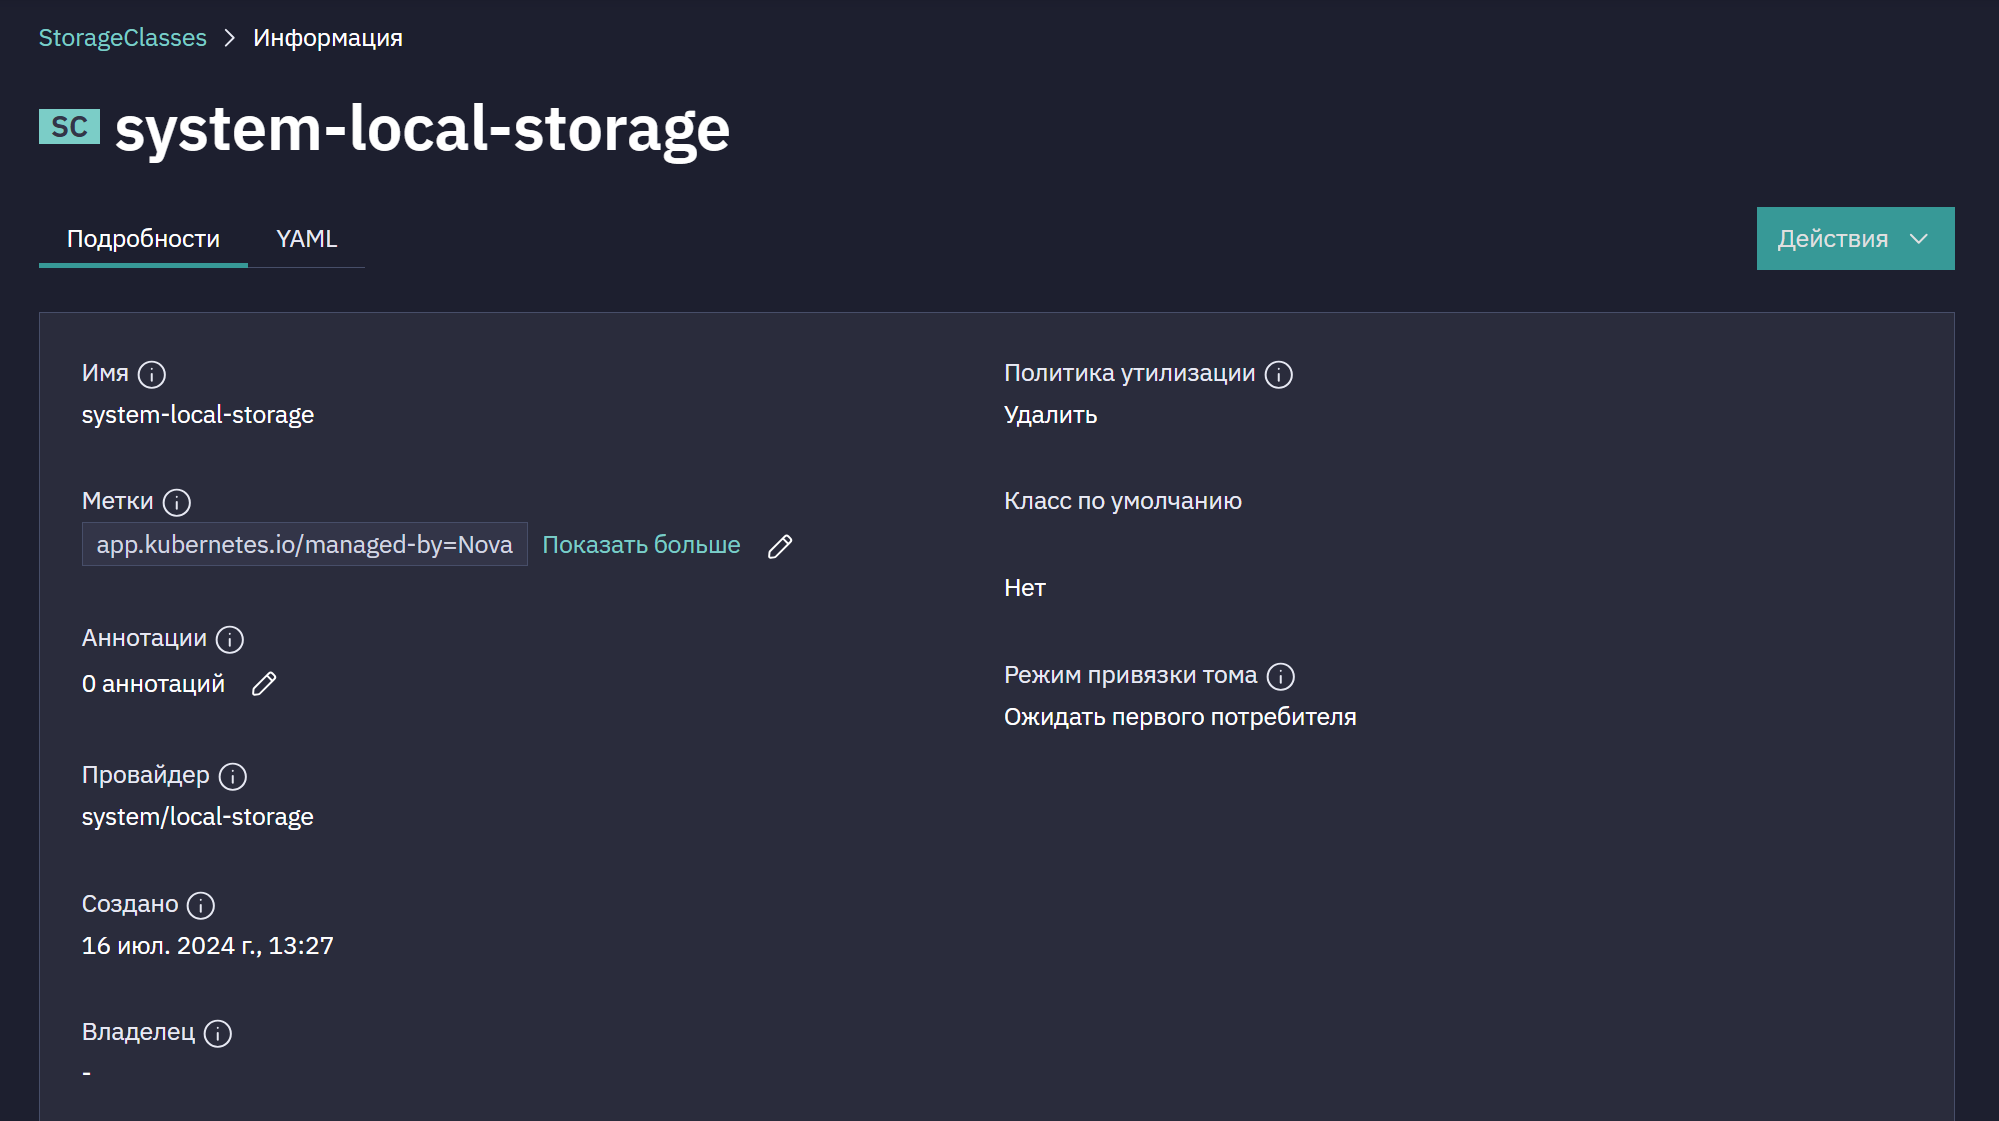The width and height of the screenshot is (1999, 1121).
Task: Click the app.kubernetes.io/managed-by=Nova label
Action: 305,544
